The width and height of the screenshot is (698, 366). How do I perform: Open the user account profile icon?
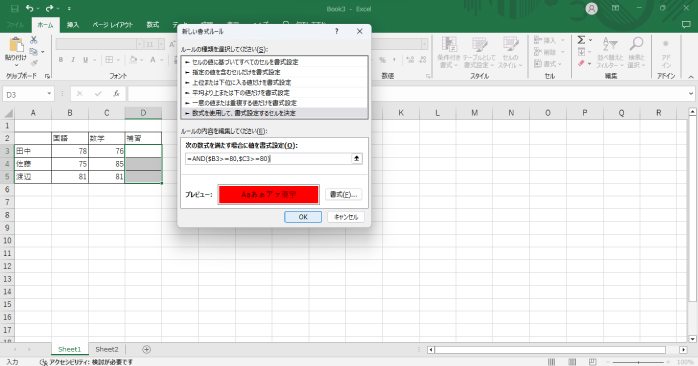click(591, 8)
